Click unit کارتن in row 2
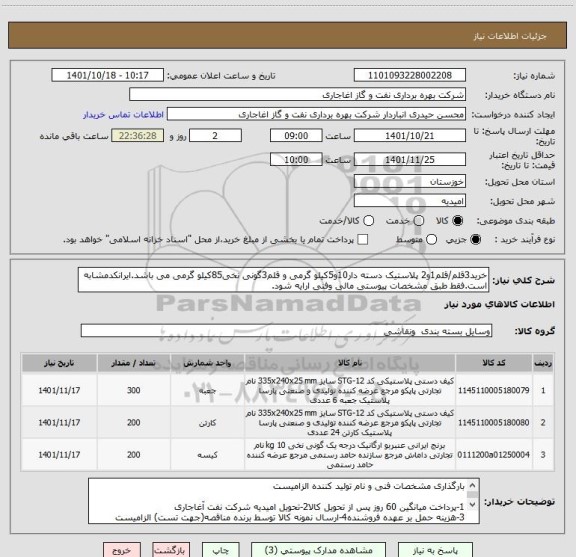 [x=208, y=423]
